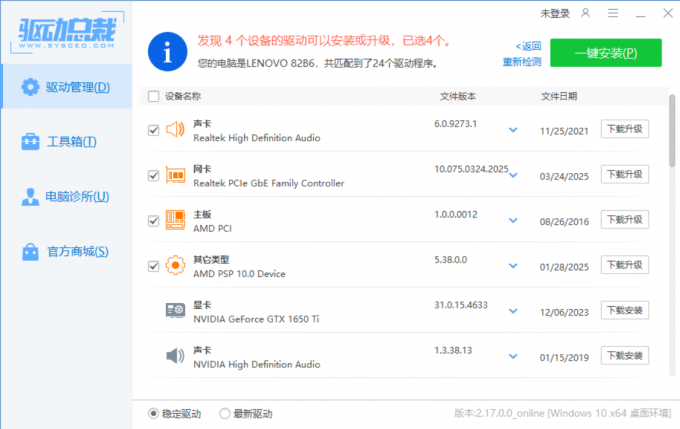The width and height of the screenshot is (680, 429).
Task: Click 下载安装 for NVIDIA GeForce GTX 1650 Ti
Action: pos(624,310)
